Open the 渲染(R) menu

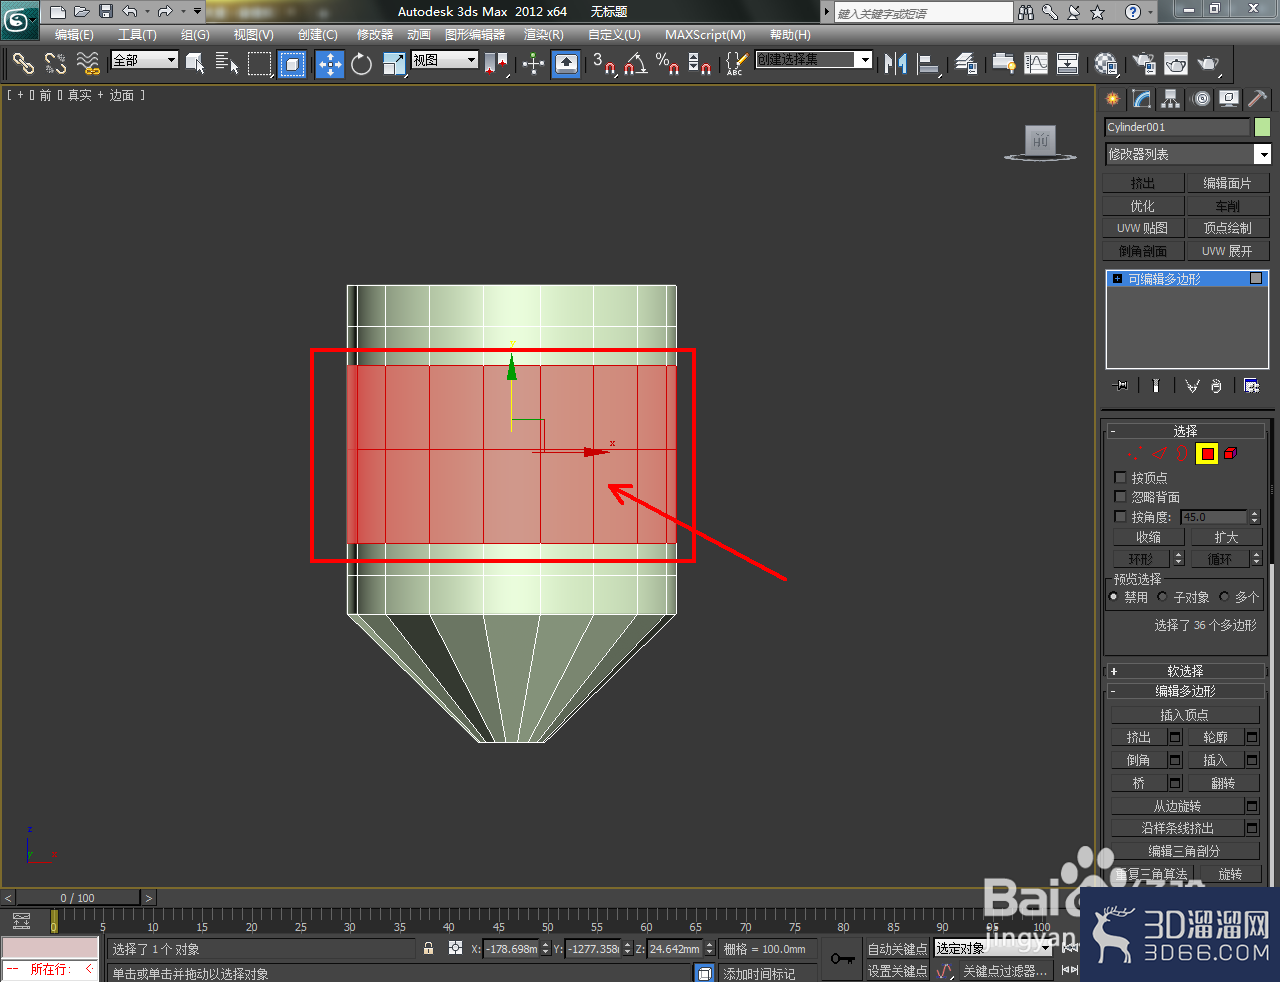(x=544, y=35)
